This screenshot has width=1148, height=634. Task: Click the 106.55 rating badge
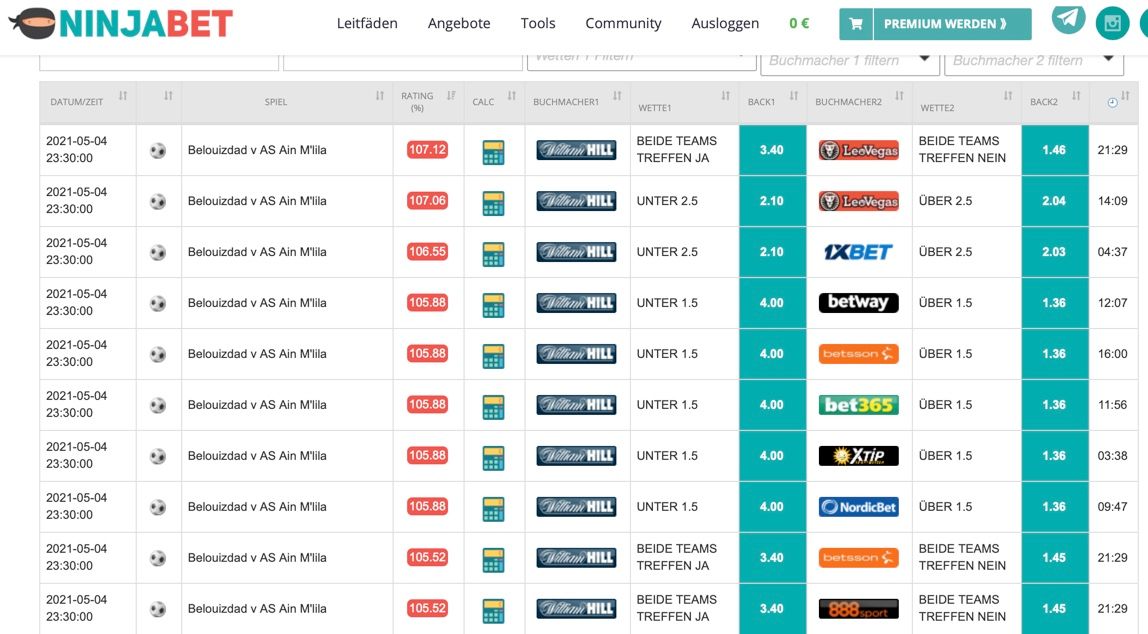(x=428, y=252)
